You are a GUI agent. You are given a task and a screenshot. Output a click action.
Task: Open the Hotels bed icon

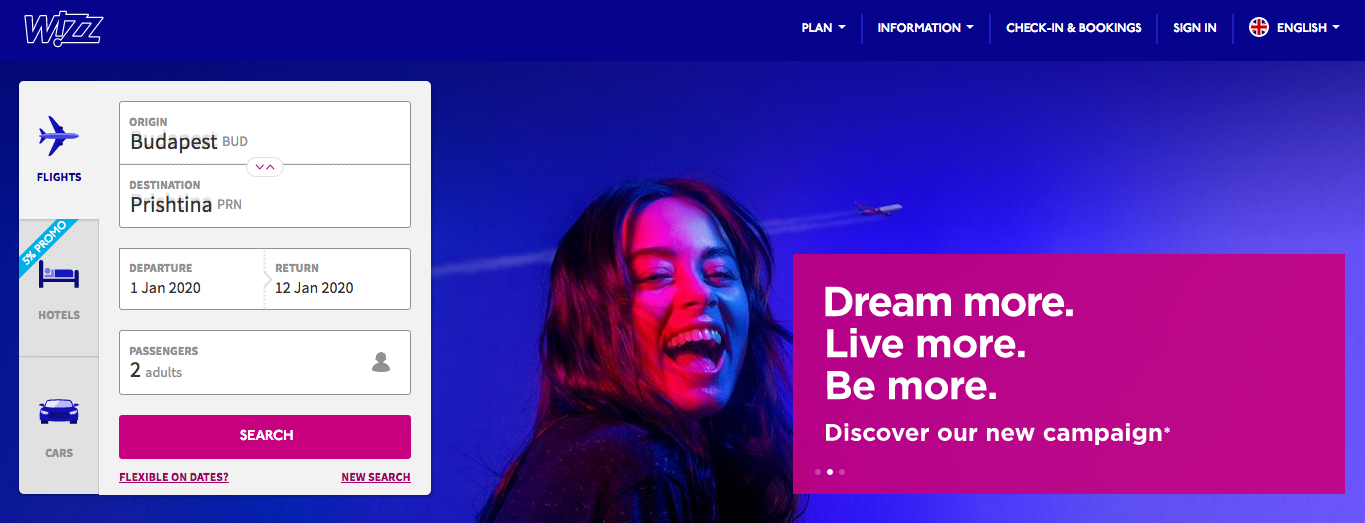coord(59,273)
